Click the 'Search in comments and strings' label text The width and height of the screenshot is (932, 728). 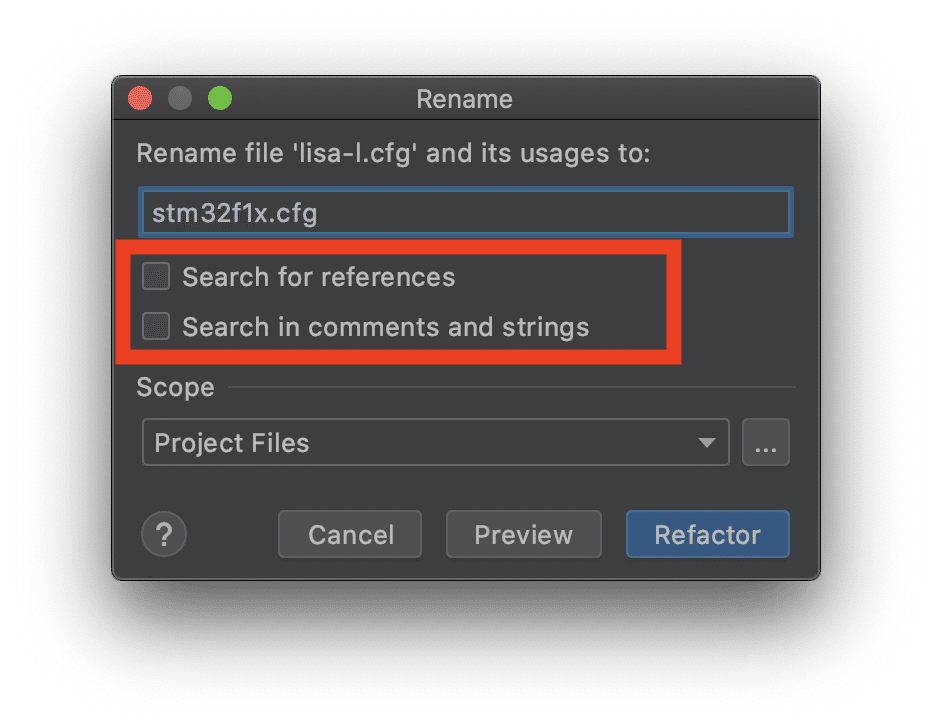385,327
